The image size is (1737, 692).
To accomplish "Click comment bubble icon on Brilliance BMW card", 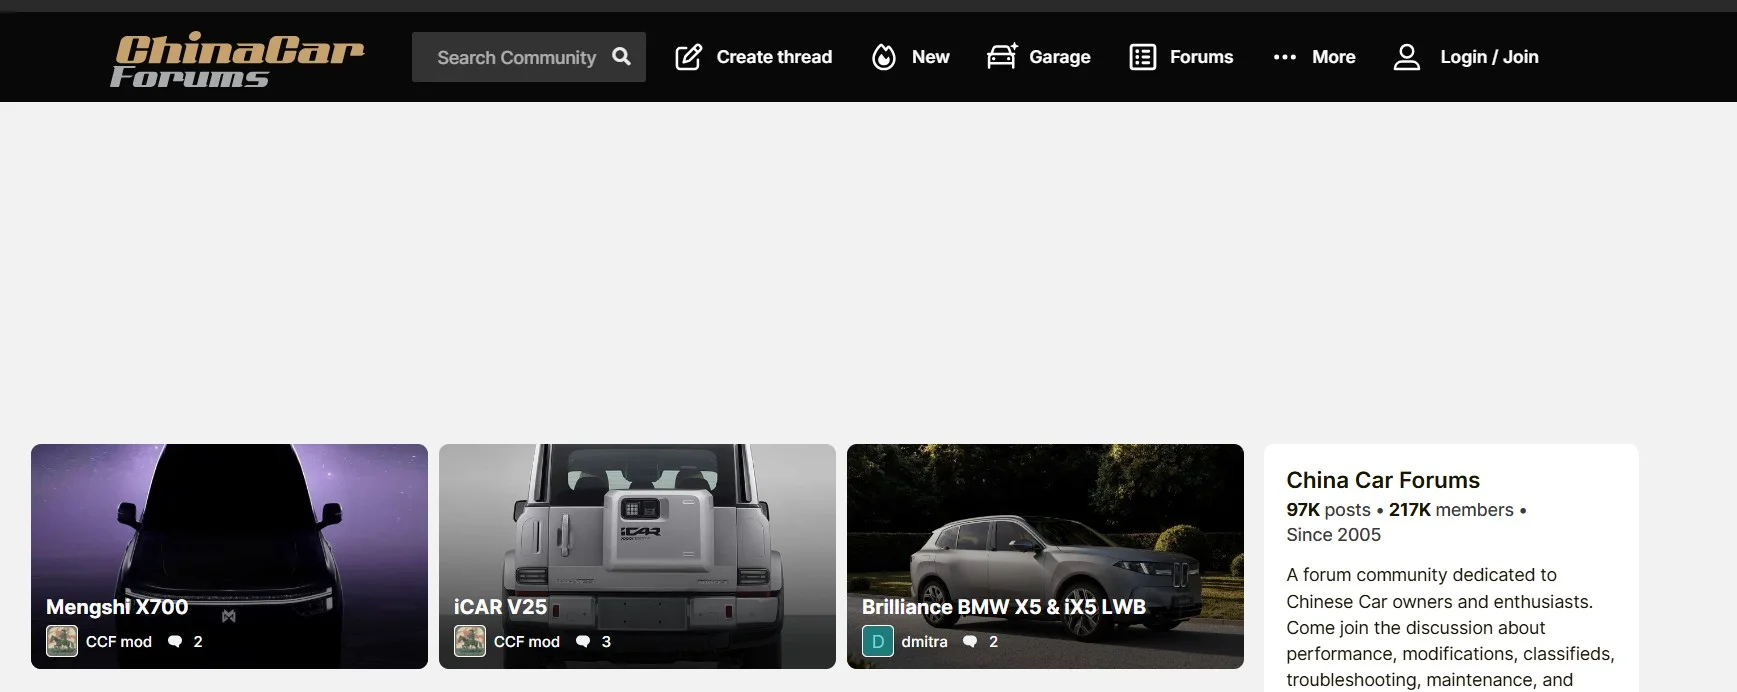I will pyautogui.click(x=970, y=642).
